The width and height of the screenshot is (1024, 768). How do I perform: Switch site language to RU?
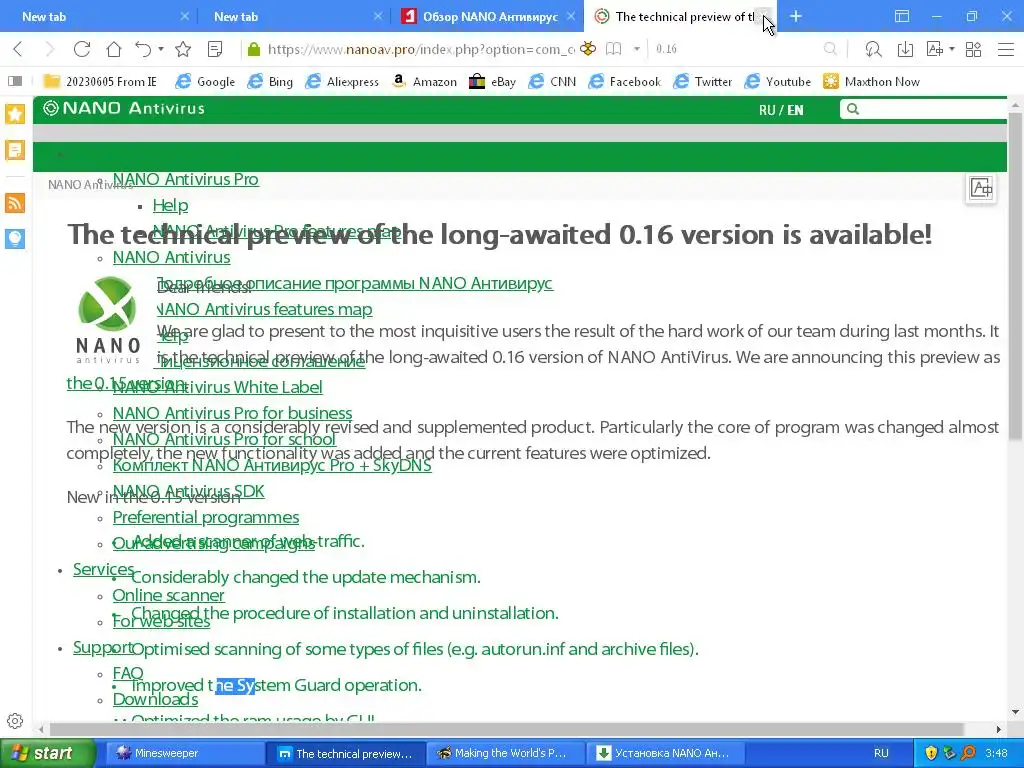coord(767,110)
